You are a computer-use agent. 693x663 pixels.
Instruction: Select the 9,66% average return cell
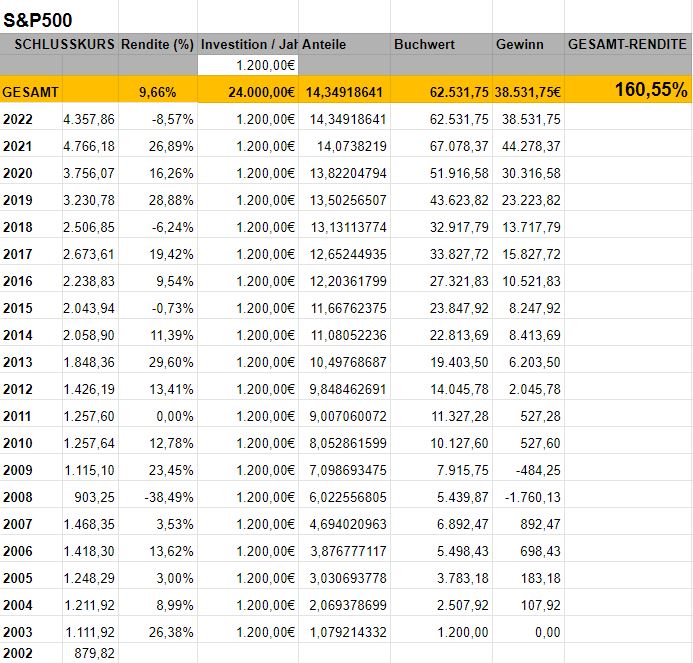157,92
